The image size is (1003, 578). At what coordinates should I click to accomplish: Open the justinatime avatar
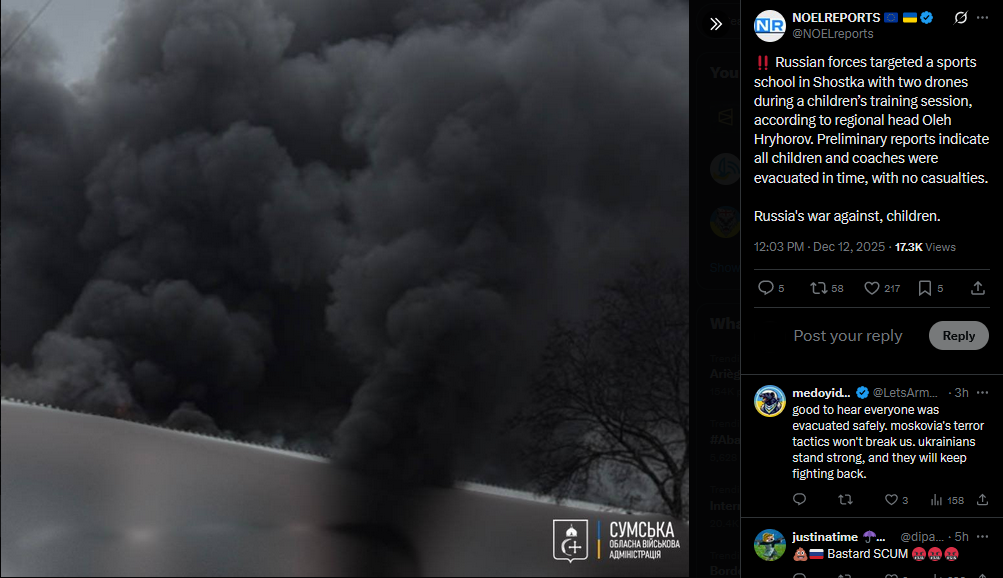770,545
